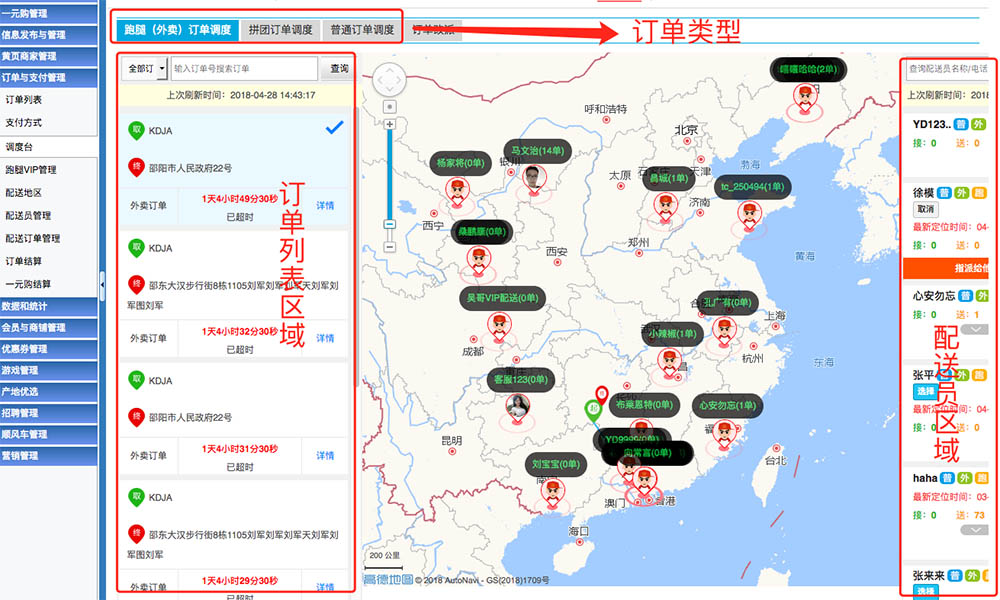The image size is (1000, 600).
Task: Click the map zoom-out minus button
Action: [x=389, y=246]
